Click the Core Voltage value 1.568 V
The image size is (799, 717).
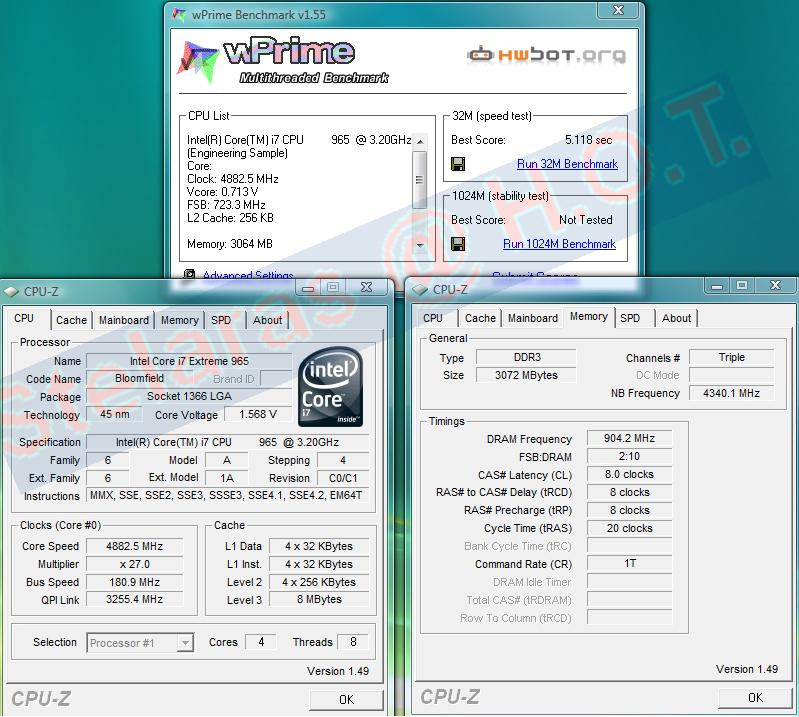point(258,414)
